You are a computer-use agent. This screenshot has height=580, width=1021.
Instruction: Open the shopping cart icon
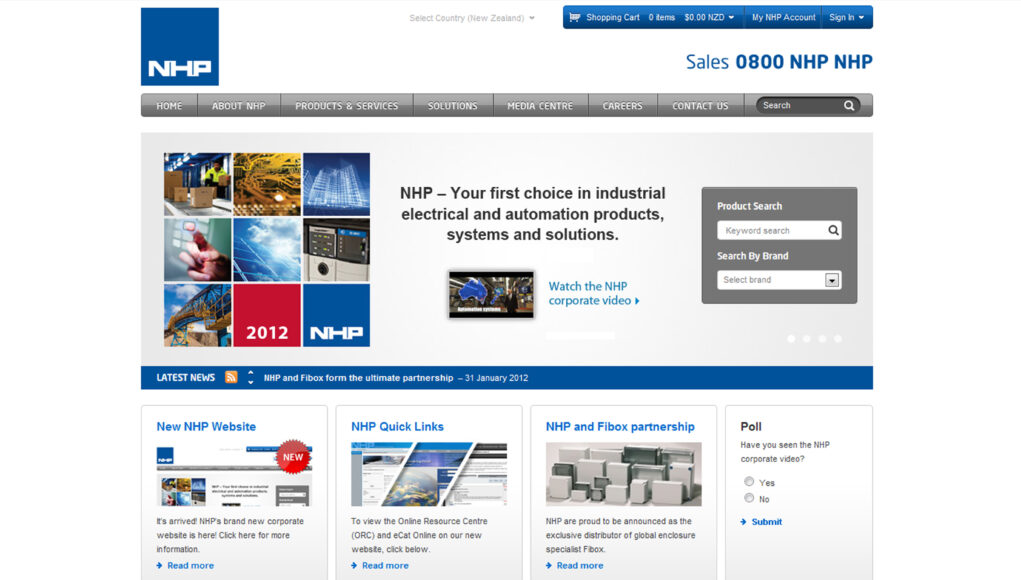(574, 18)
